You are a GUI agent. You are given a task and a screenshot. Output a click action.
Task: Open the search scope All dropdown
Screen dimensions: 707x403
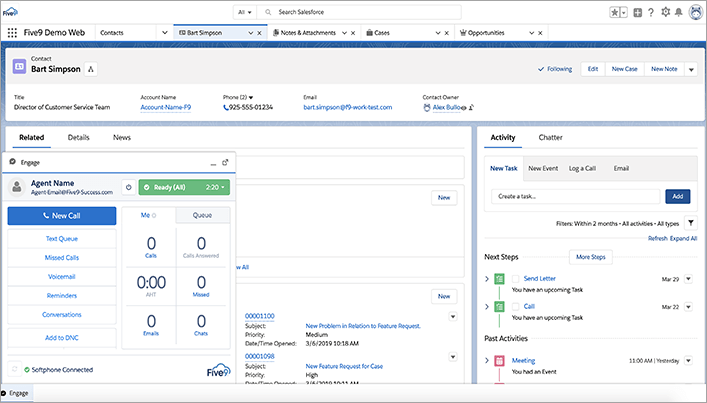(x=244, y=12)
